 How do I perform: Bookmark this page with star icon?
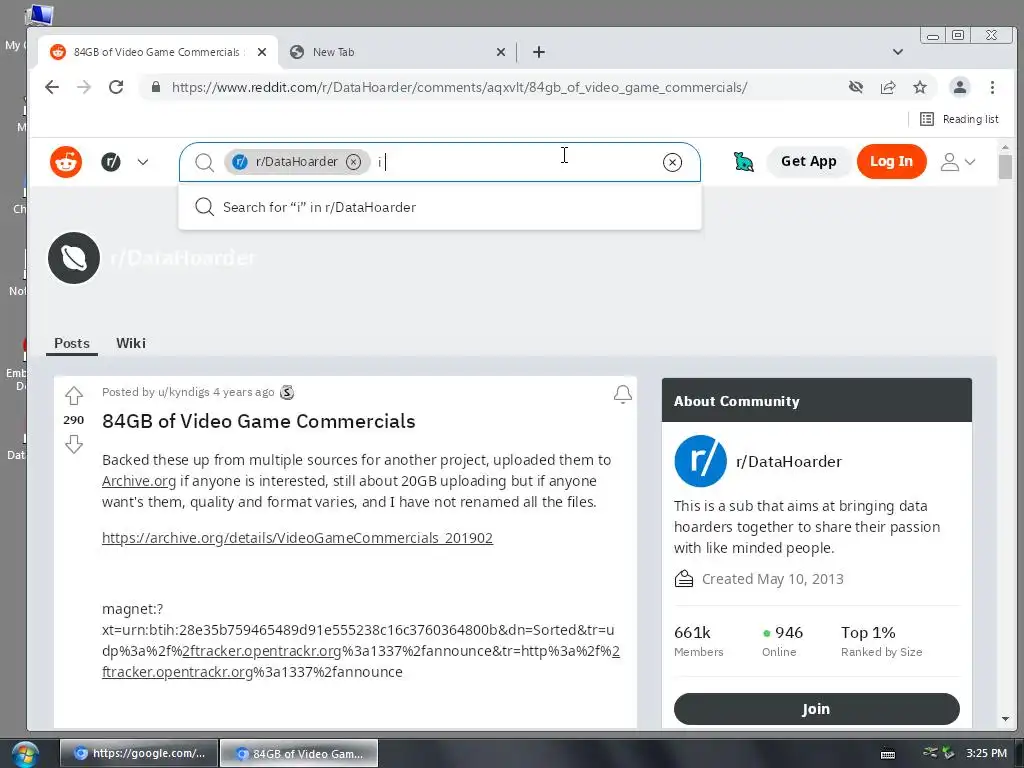[920, 87]
